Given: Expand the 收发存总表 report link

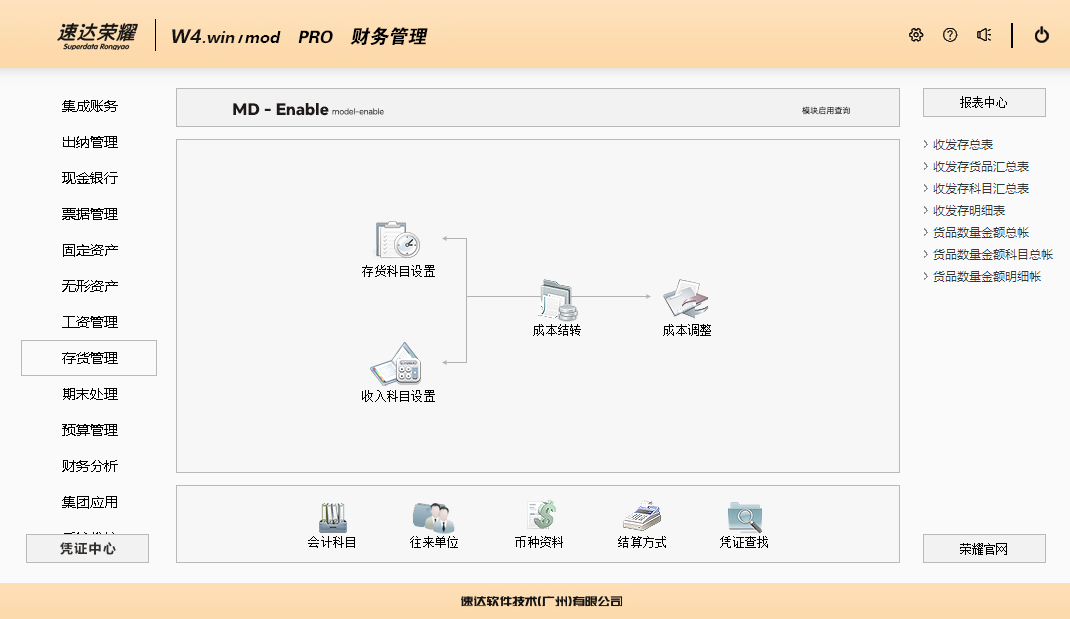Looking at the screenshot, I should click(962, 145).
